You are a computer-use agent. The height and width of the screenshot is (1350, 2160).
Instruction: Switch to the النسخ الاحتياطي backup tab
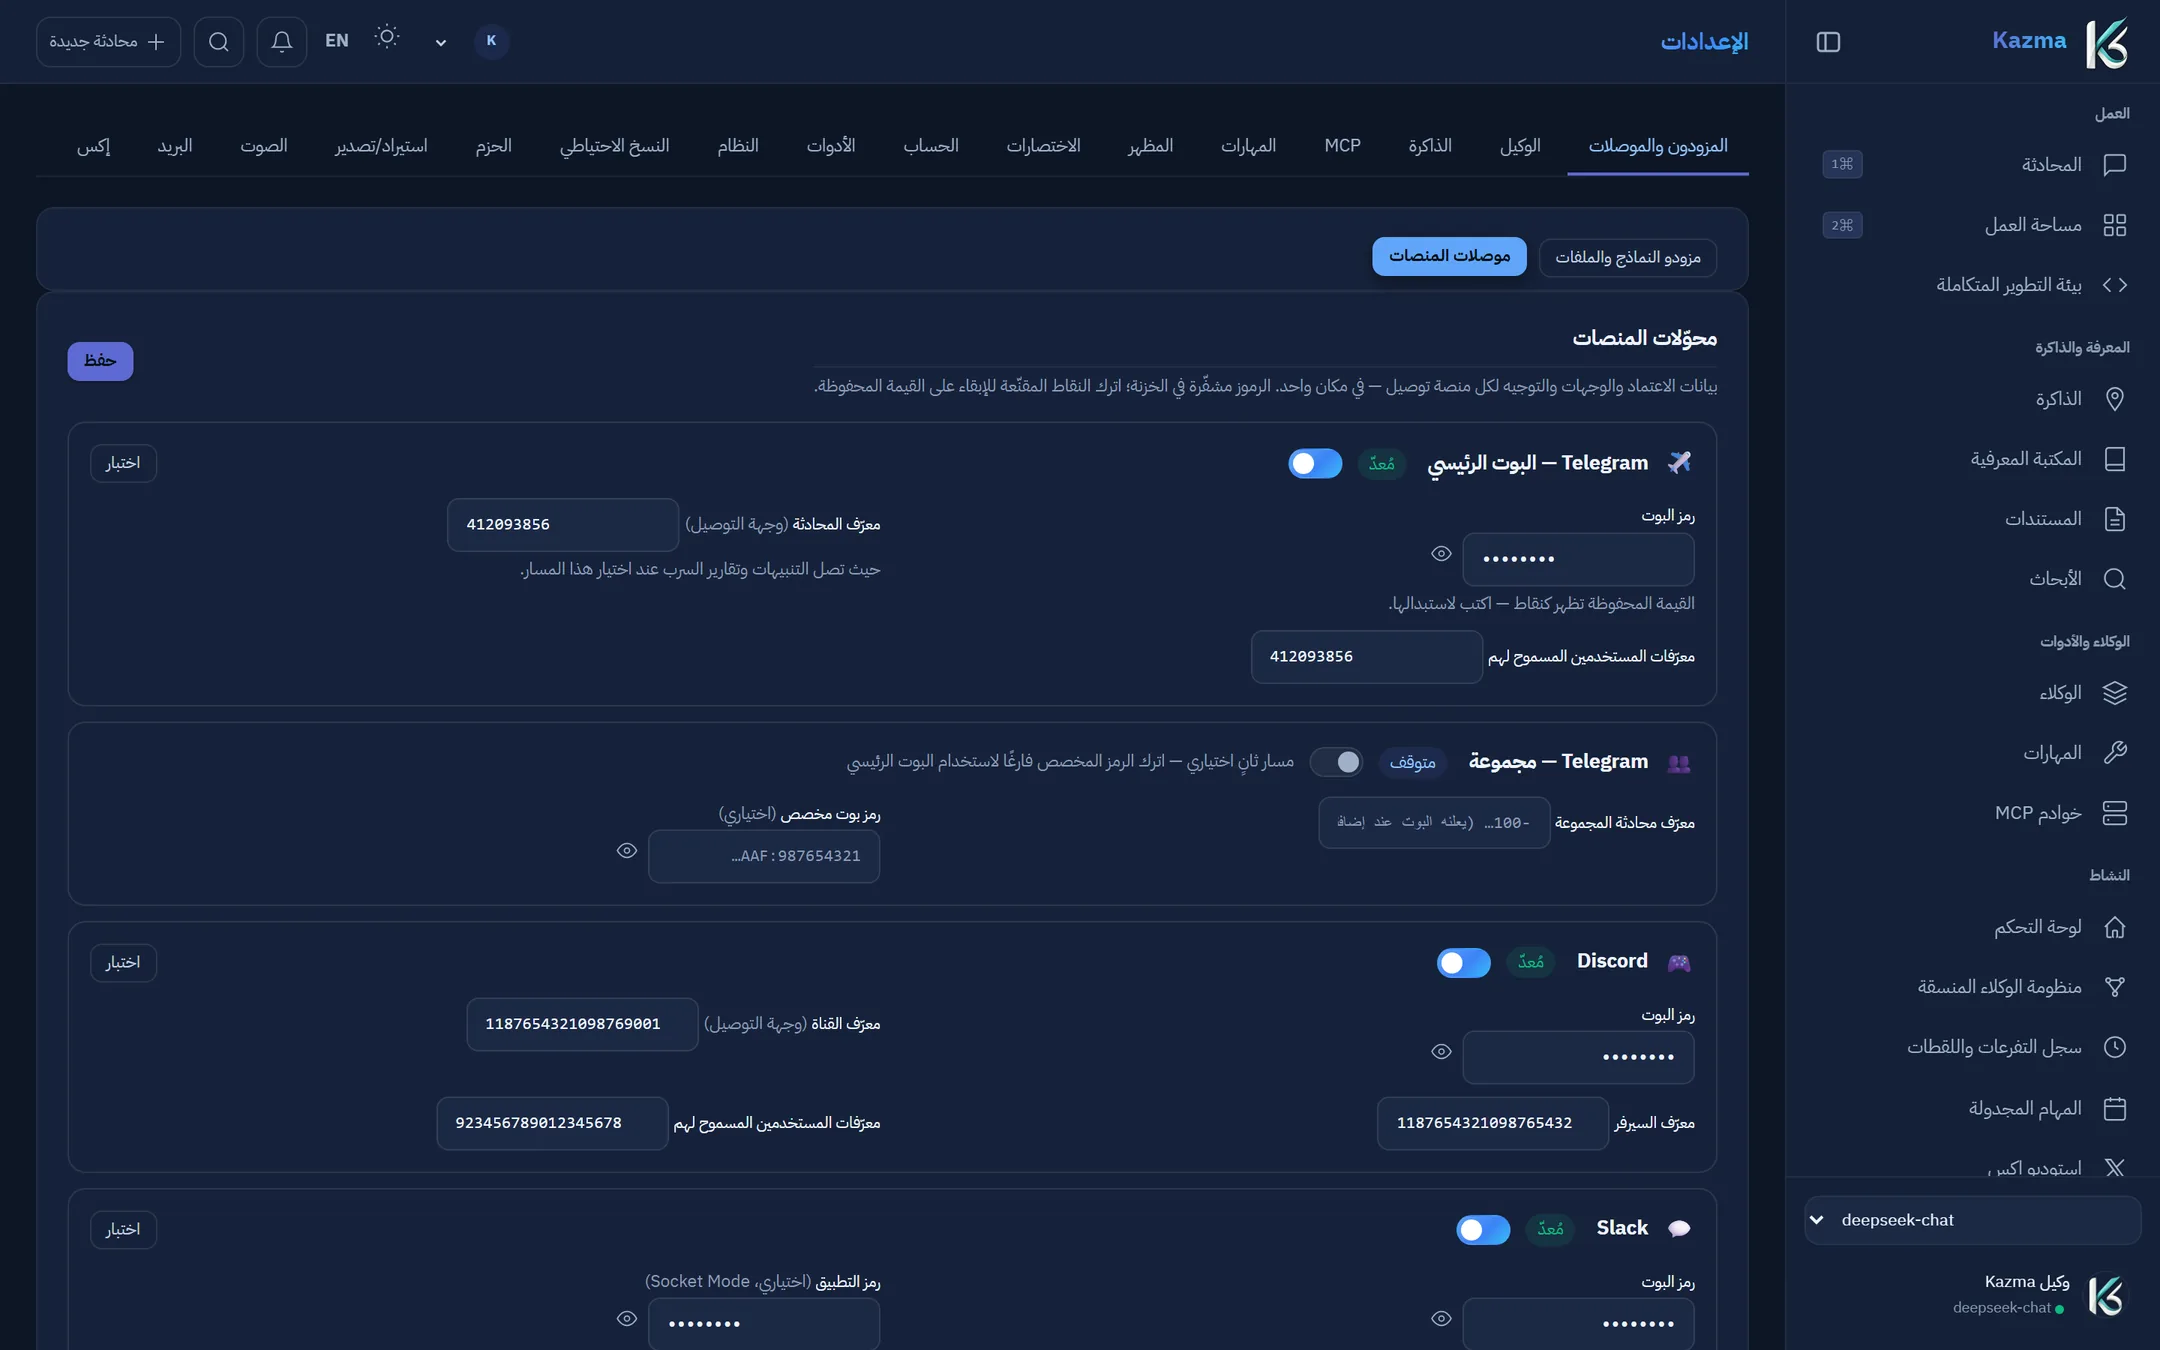point(614,146)
